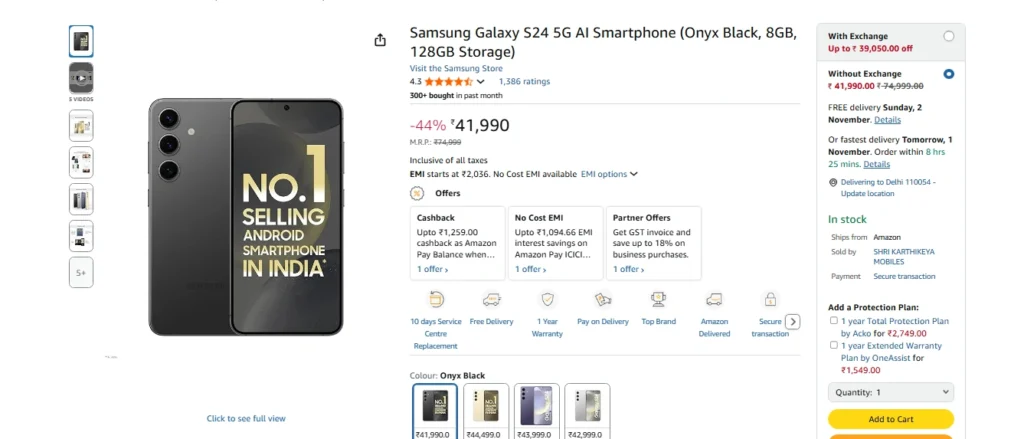Click the next arrow in feature icons row

(793, 321)
